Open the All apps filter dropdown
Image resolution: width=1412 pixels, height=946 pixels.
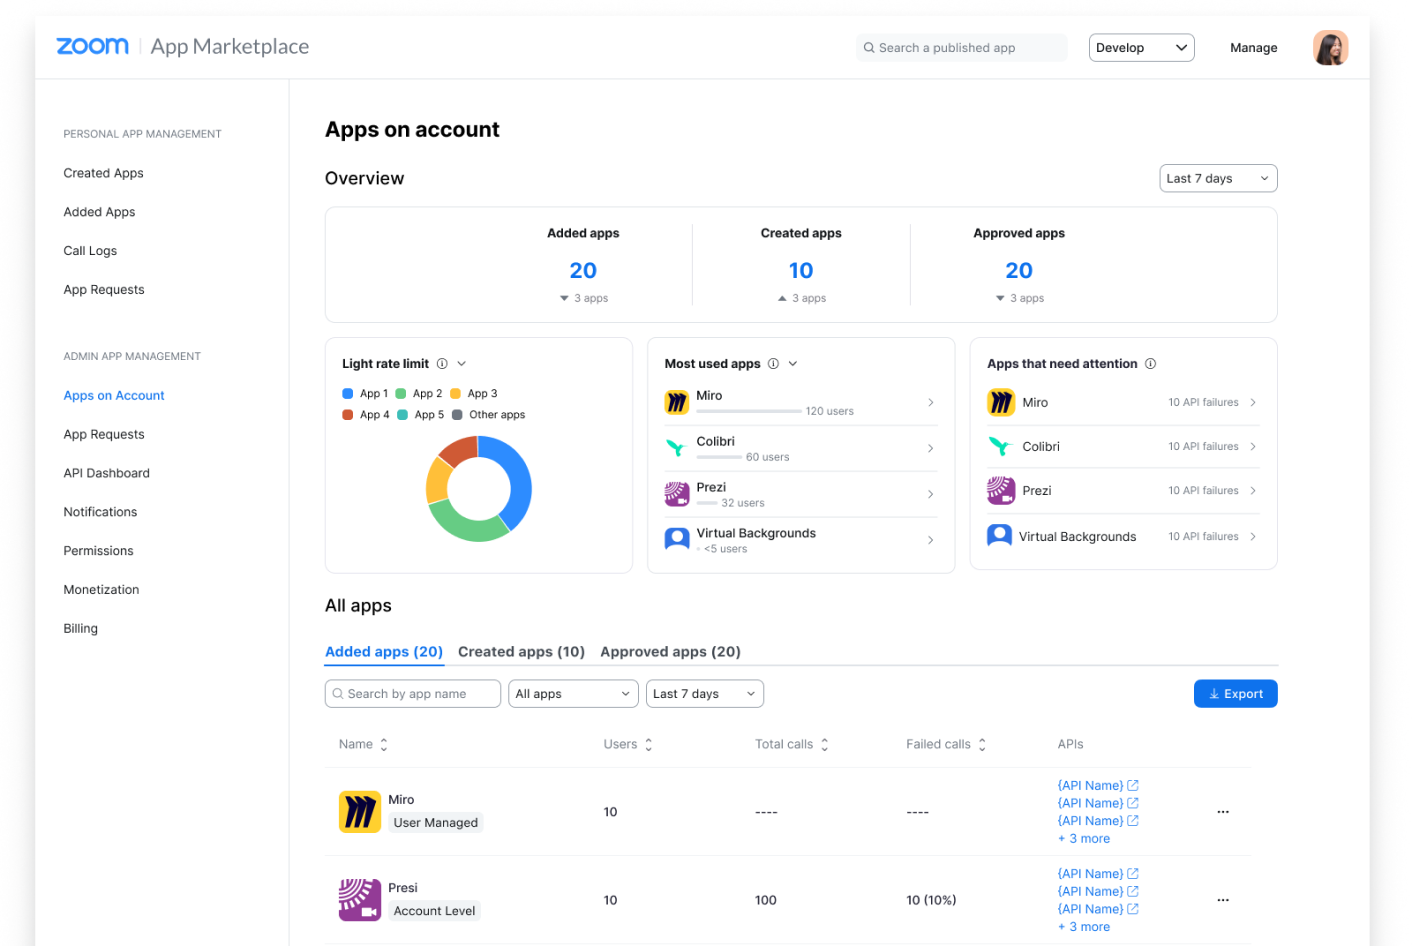573,694
